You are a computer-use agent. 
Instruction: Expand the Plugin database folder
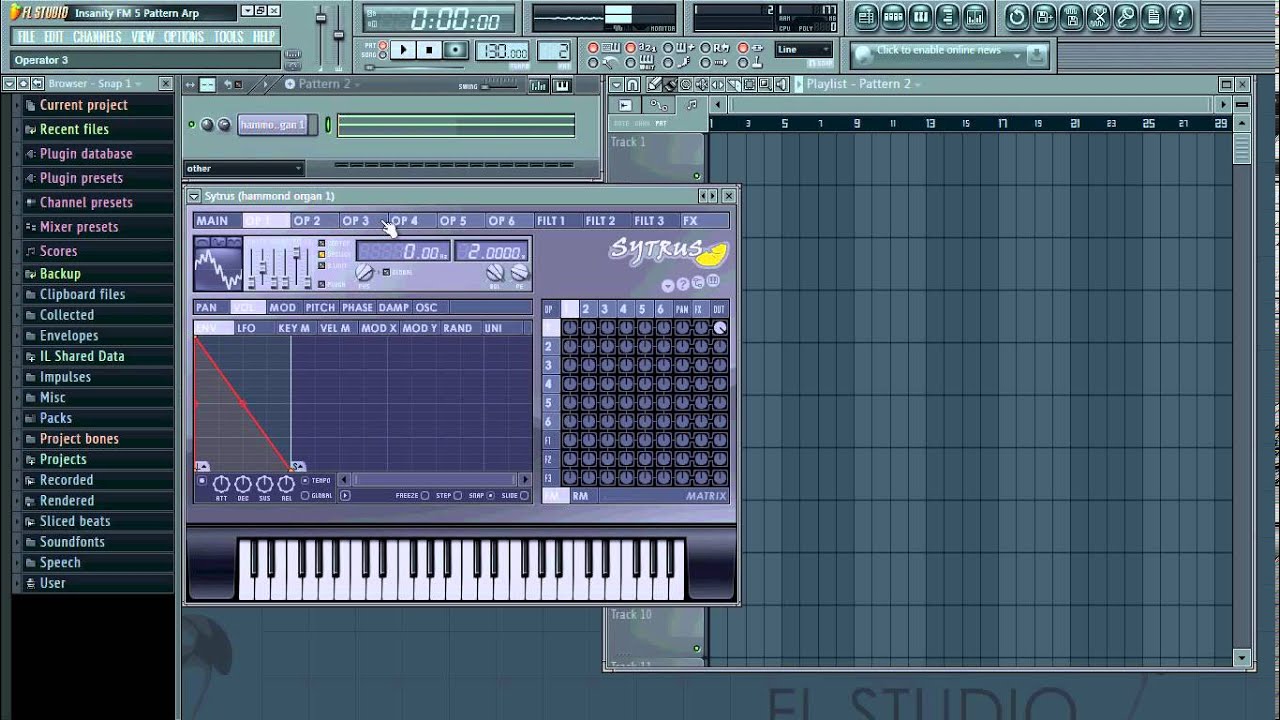coord(86,154)
